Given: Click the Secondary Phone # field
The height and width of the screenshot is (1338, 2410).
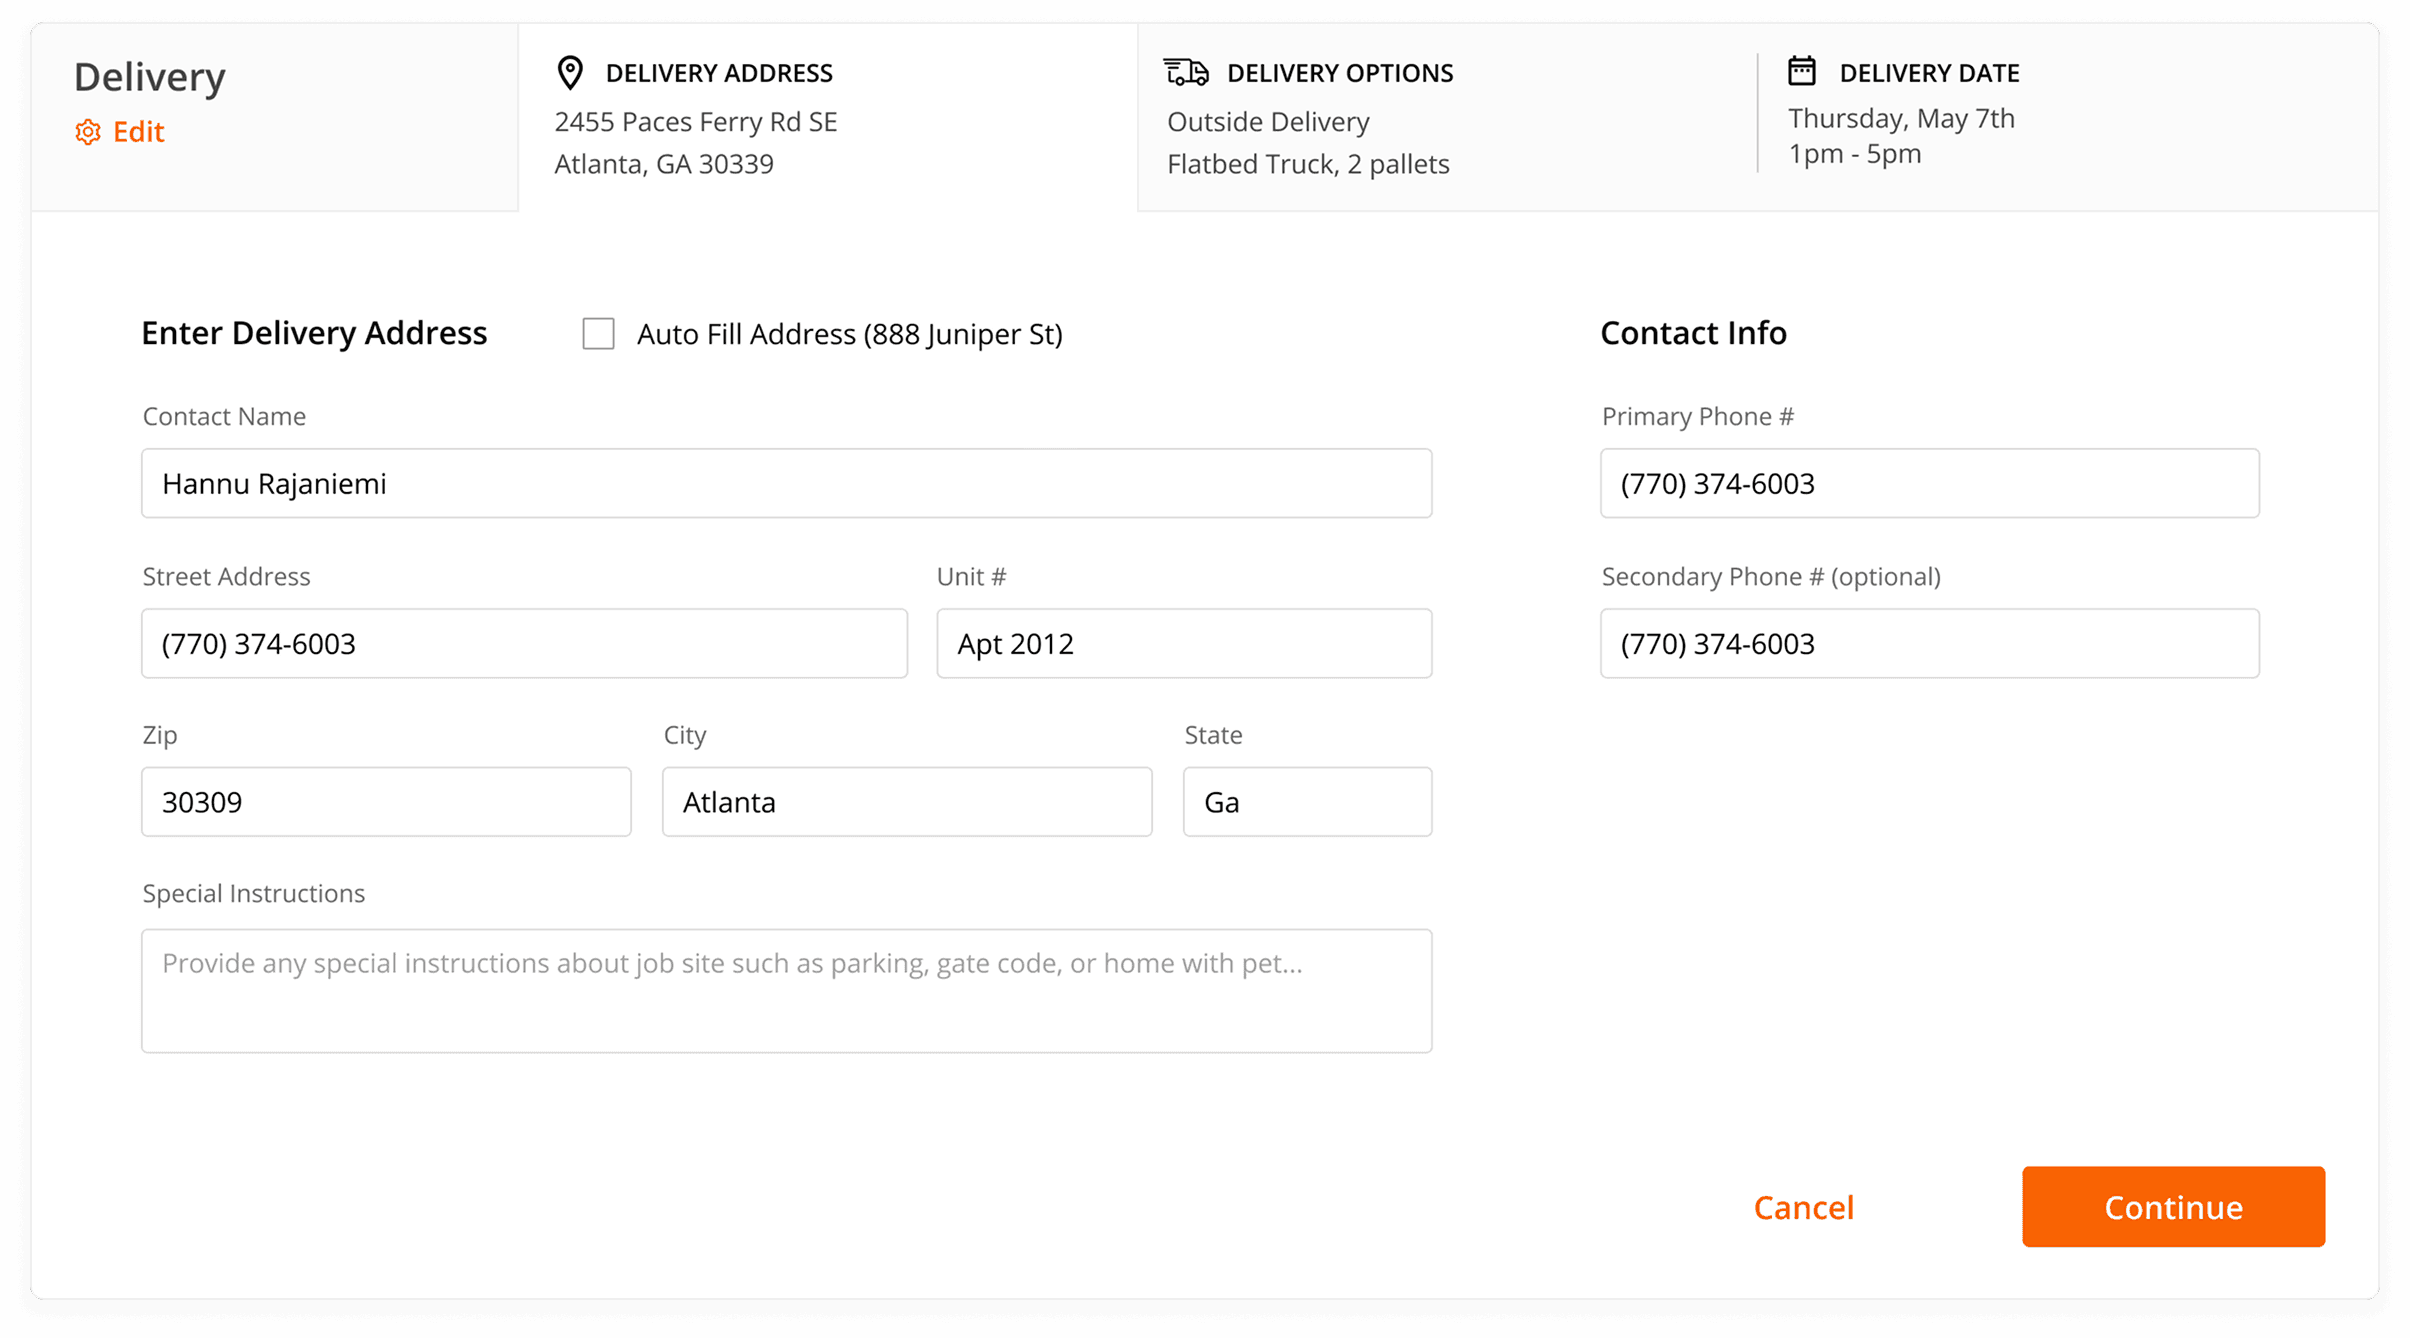Looking at the screenshot, I should pyautogui.click(x=1929, y=644).
